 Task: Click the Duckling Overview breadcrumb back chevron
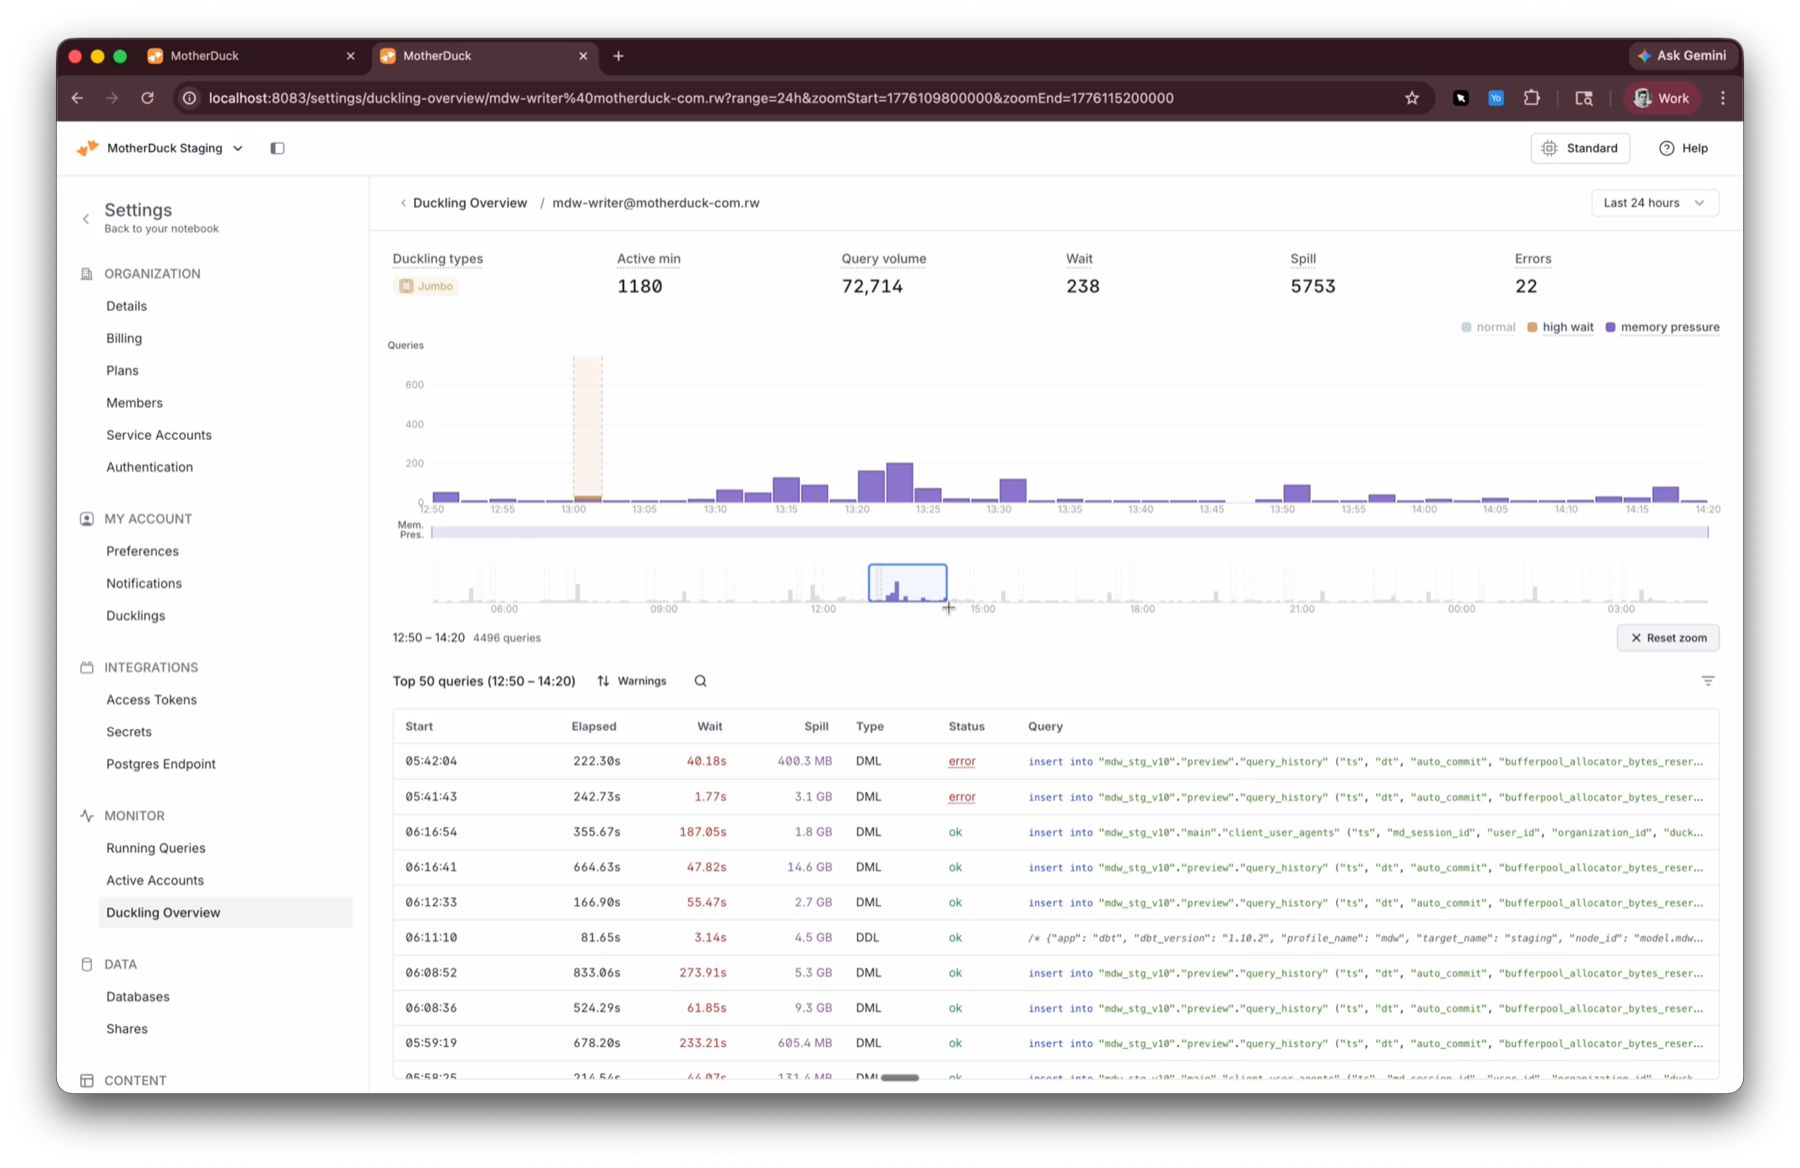403,203
